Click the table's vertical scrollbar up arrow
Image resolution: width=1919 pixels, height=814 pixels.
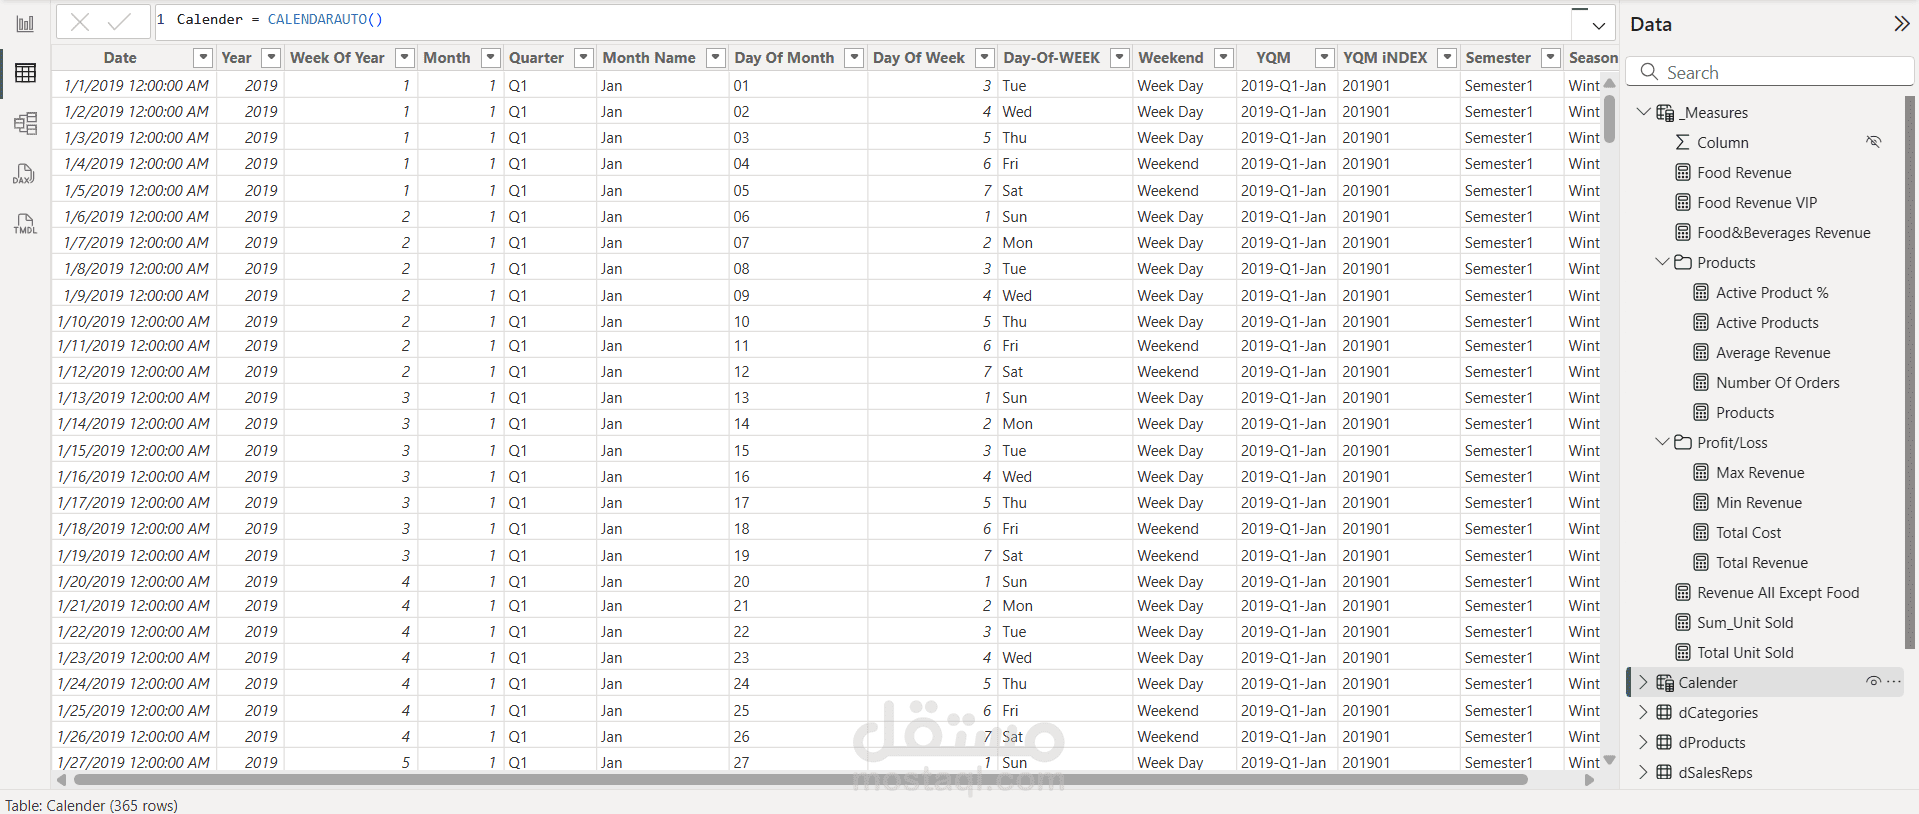click(1609, 84)
